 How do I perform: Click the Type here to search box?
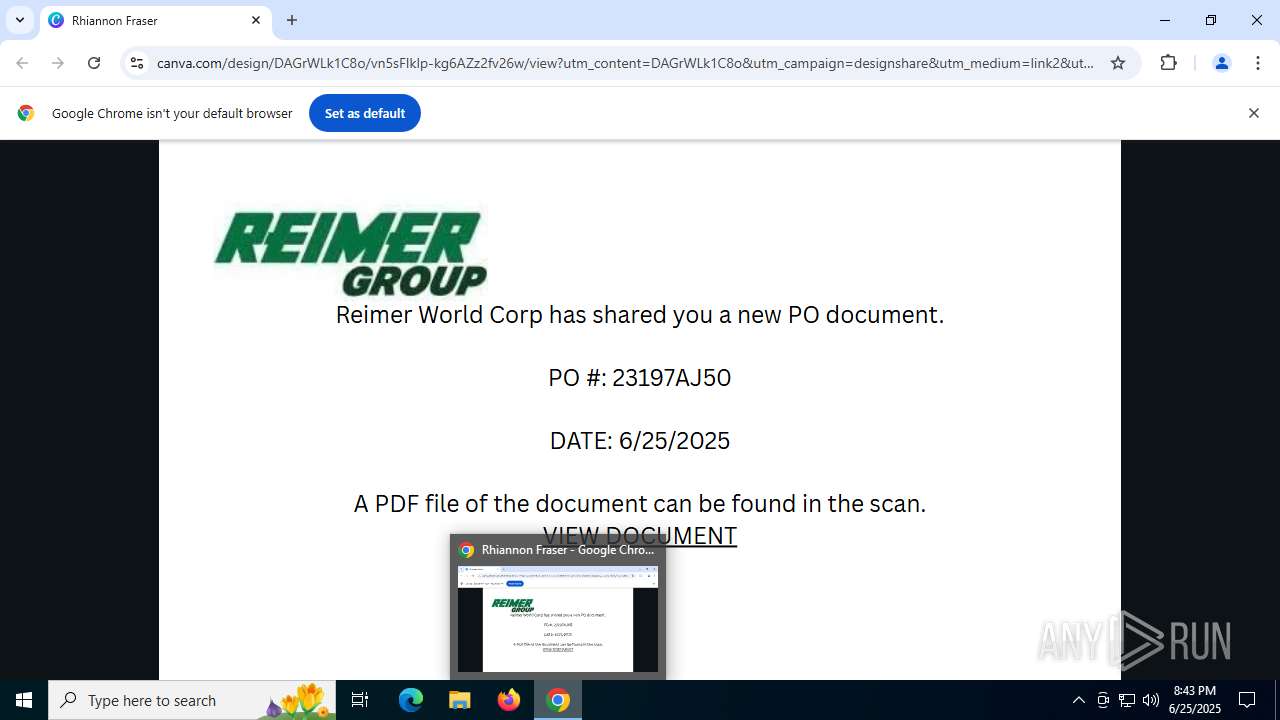point(192,700)
